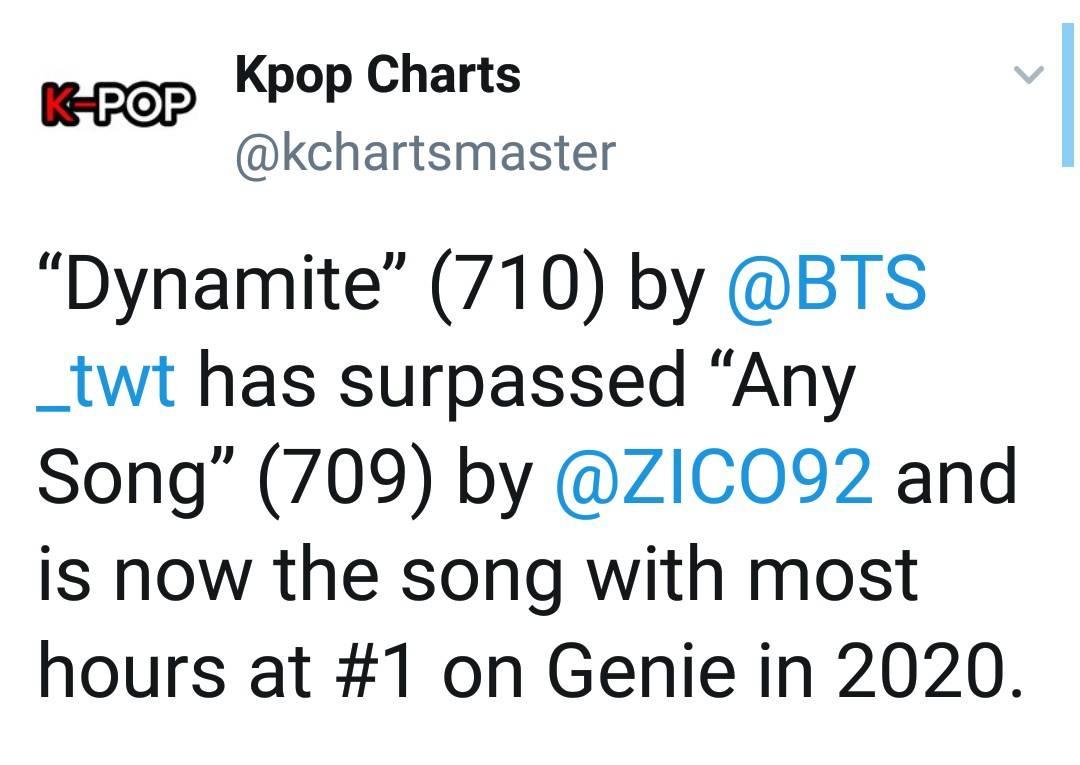Open the K-POP profile avatar
Image resolution: width=1080 pixels, height=765 pixels.
(x=118, y=104)
